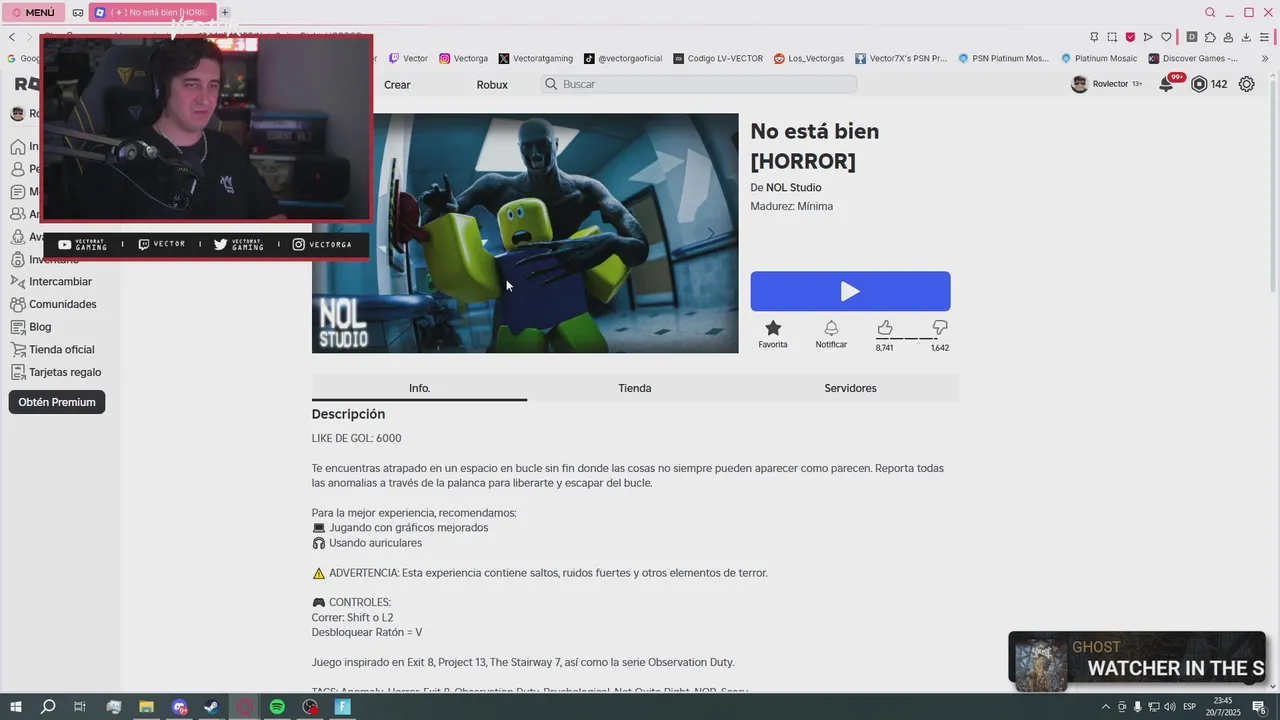This screenshot has height=720, width=1280.
Task: Open Tarjetas regalo in the sidebar
Action: [x=65, y=372]
